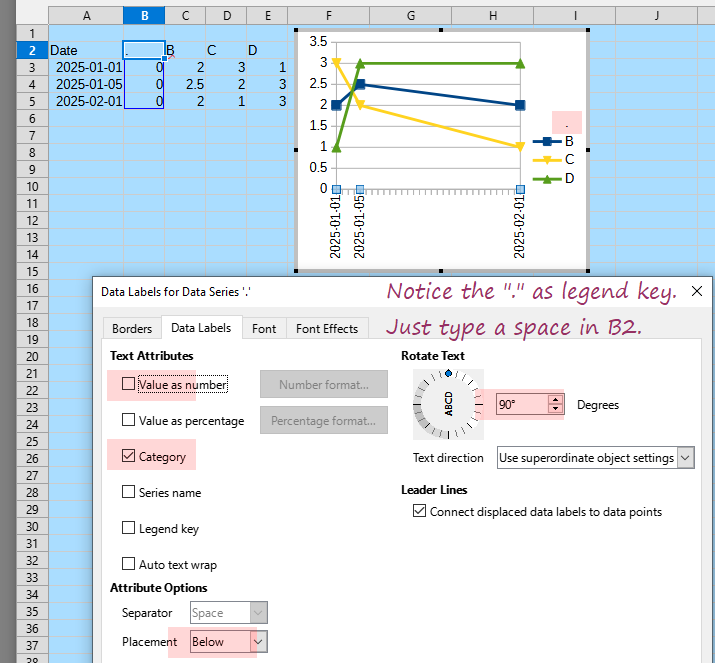Select cell B2 in the spreadsheet
This screenshot has width=715, height=663.
tap(144, 50)
